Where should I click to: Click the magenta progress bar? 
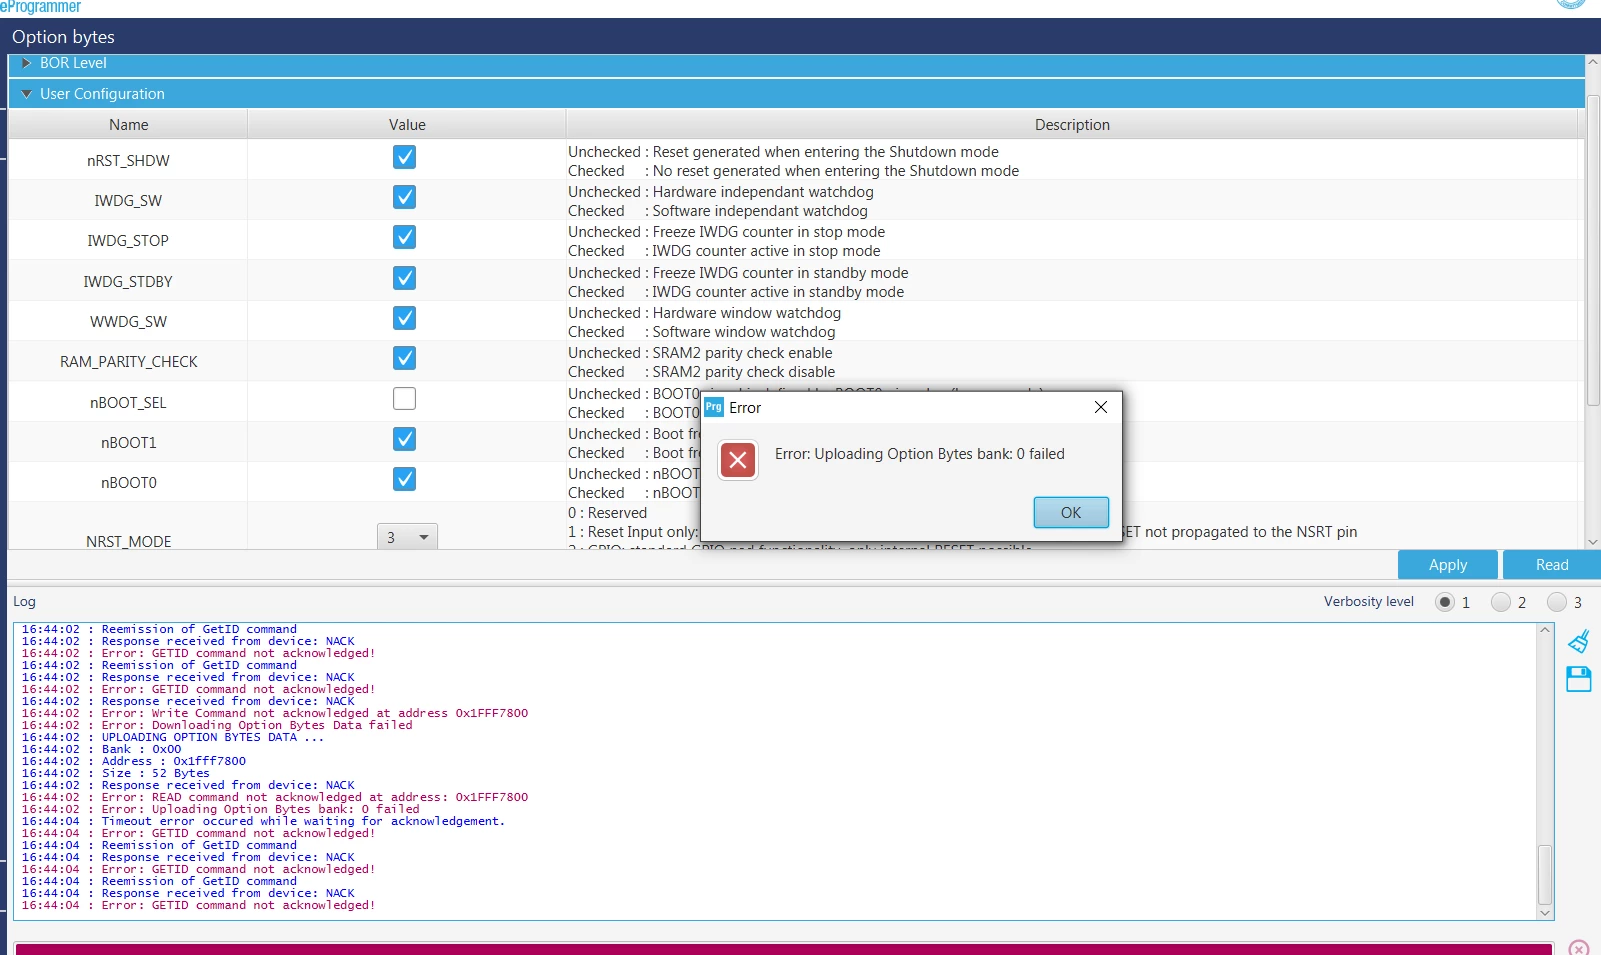tap(784, 948)
